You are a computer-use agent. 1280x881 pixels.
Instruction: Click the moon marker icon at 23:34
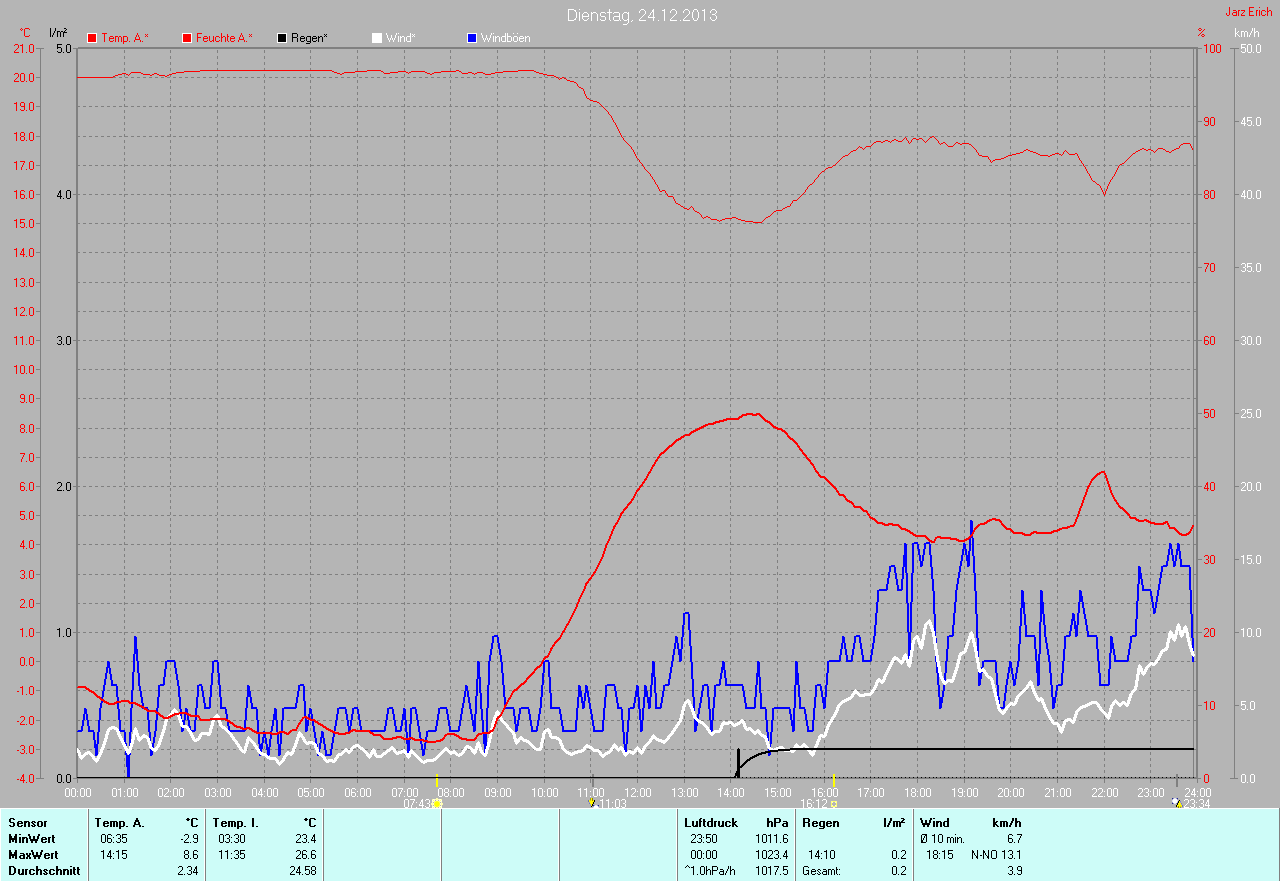[x=1176, y=803]
